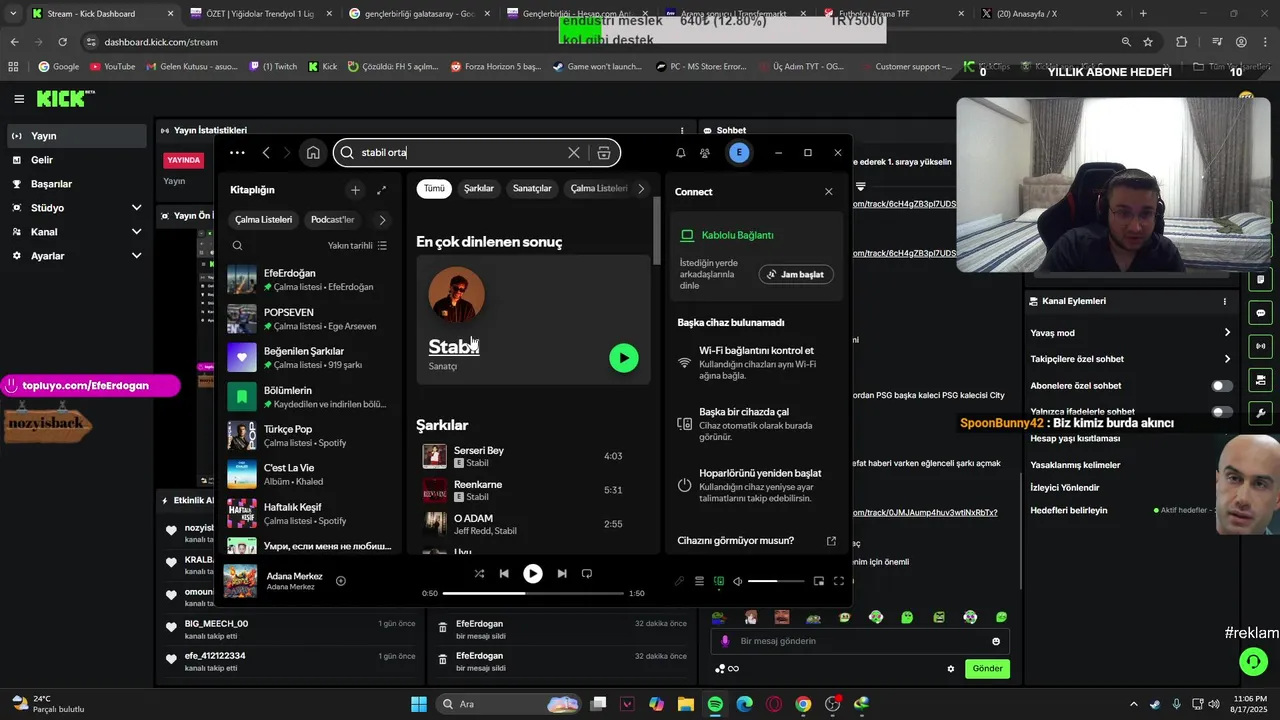Open Beğenilen Şarkılar playlist
1280x720 pixels.
coord(310,358)
